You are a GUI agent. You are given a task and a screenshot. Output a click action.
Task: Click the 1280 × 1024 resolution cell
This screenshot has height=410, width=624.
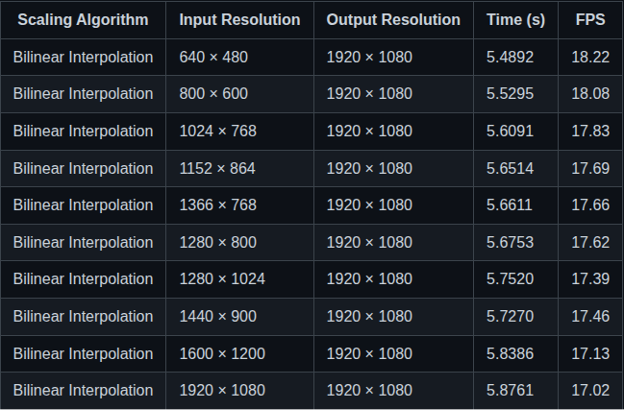pos(222,279)
